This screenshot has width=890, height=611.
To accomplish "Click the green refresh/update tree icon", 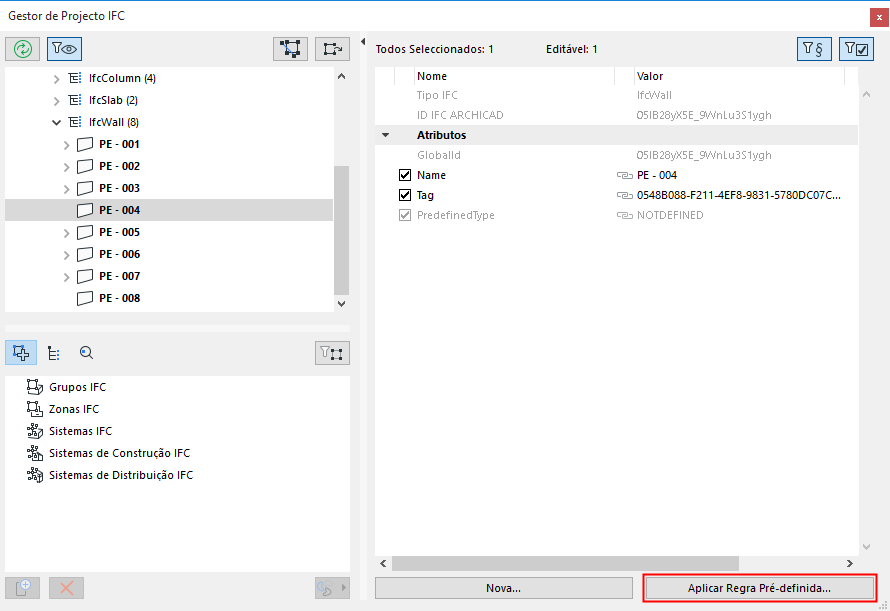I will point(23,49).
